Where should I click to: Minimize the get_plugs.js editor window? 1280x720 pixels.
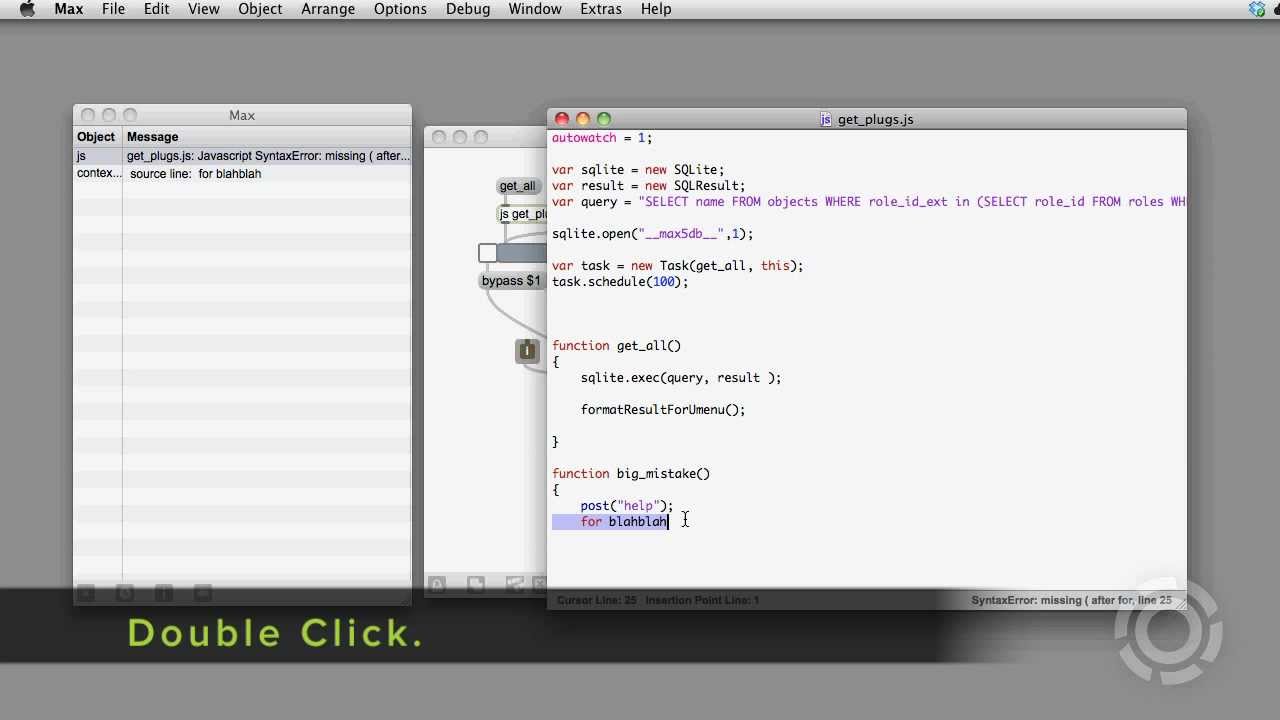tap(583, 119)
